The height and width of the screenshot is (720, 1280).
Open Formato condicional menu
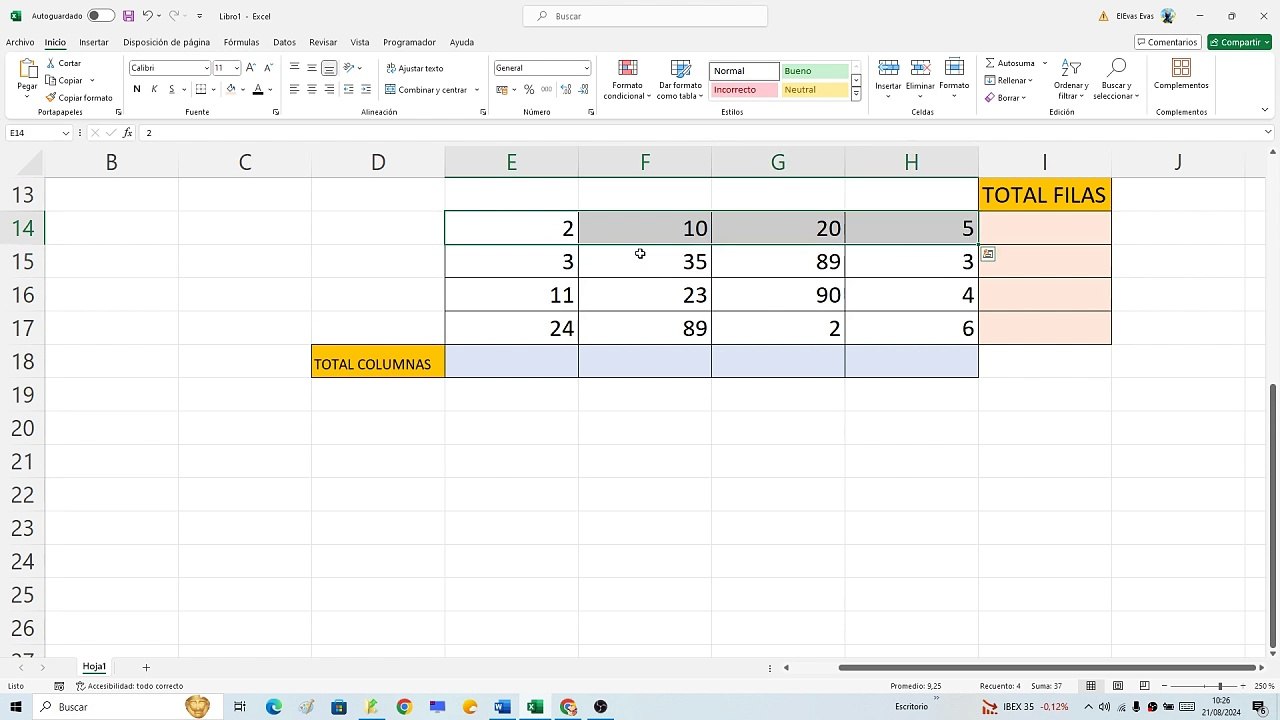point(627,79)
